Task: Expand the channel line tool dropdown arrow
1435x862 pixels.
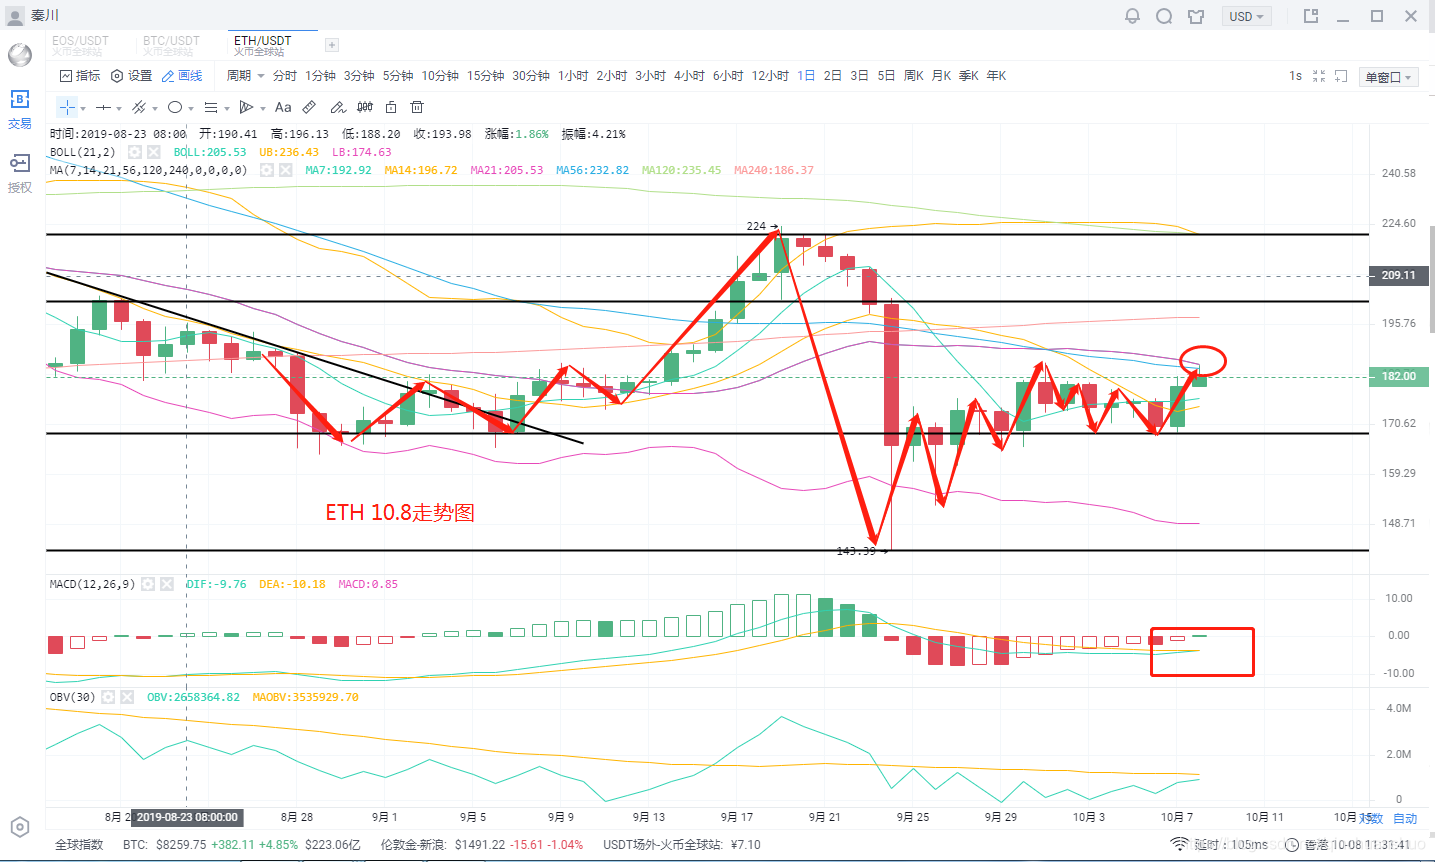Action: 155,108
